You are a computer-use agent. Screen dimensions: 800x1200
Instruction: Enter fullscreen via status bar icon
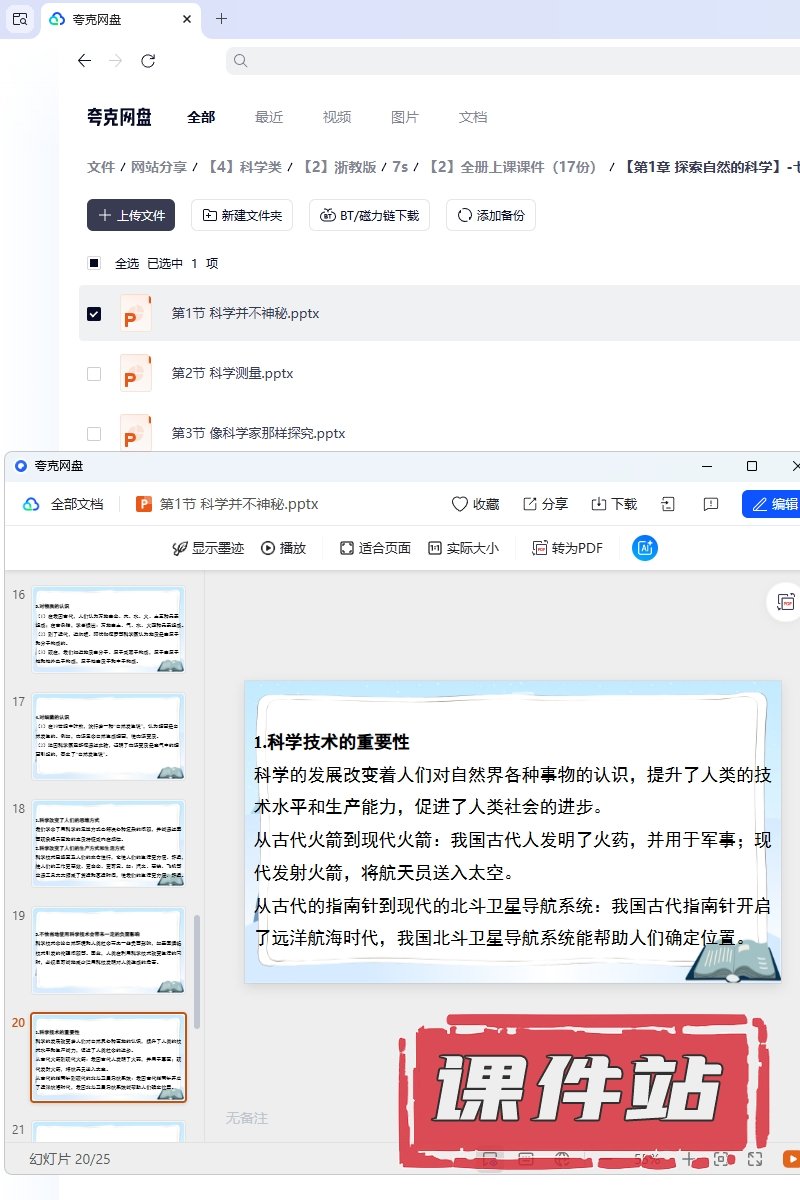tap(756, 1159)
